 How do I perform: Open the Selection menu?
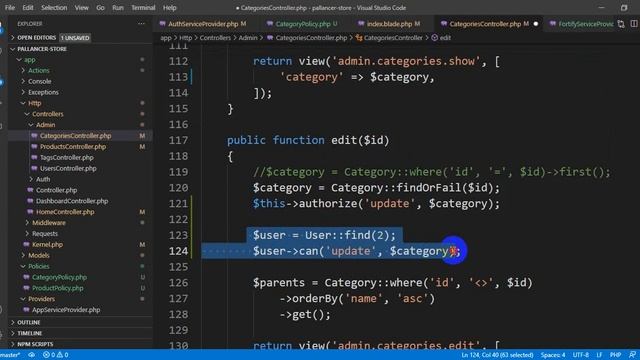54,8
